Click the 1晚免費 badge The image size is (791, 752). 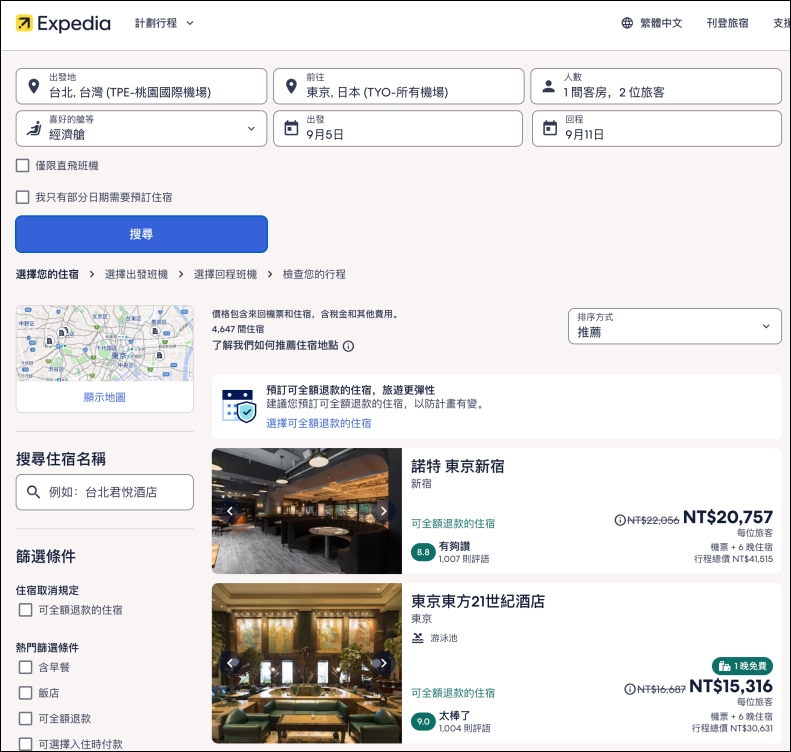tap(742, 666)
